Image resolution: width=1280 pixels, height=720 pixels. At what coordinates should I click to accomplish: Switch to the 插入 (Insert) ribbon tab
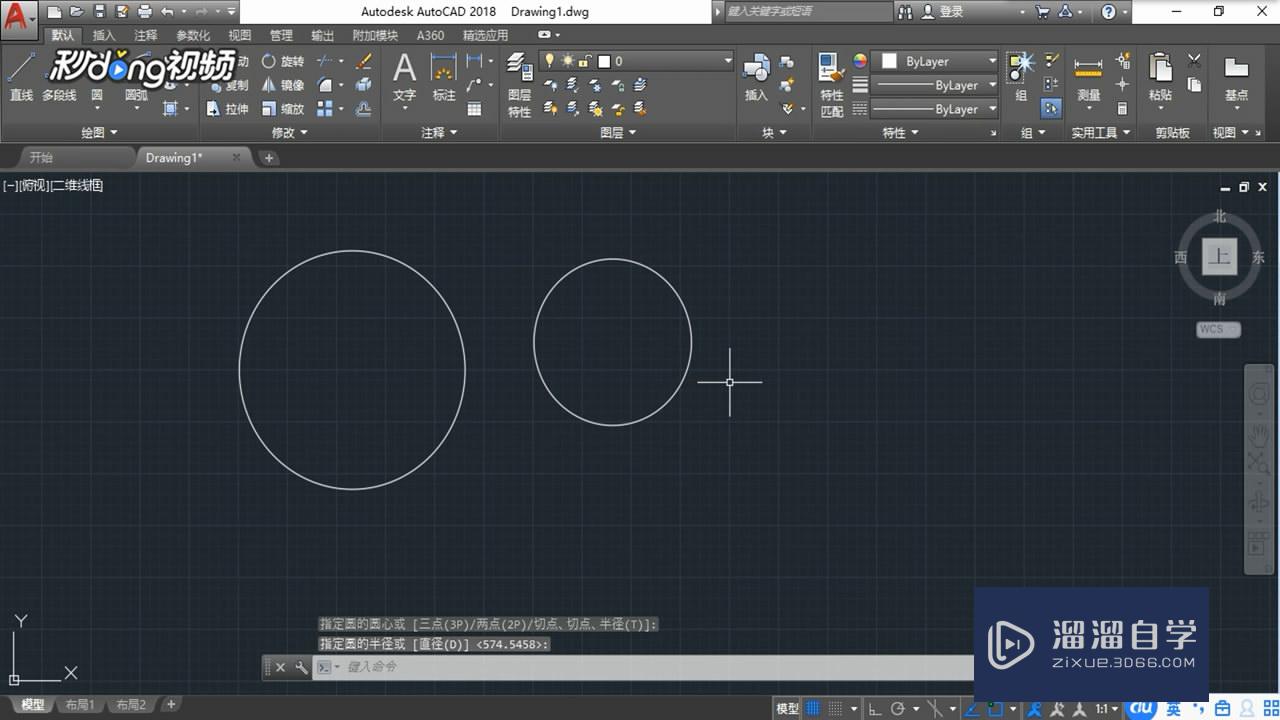[x=106, y=34]
